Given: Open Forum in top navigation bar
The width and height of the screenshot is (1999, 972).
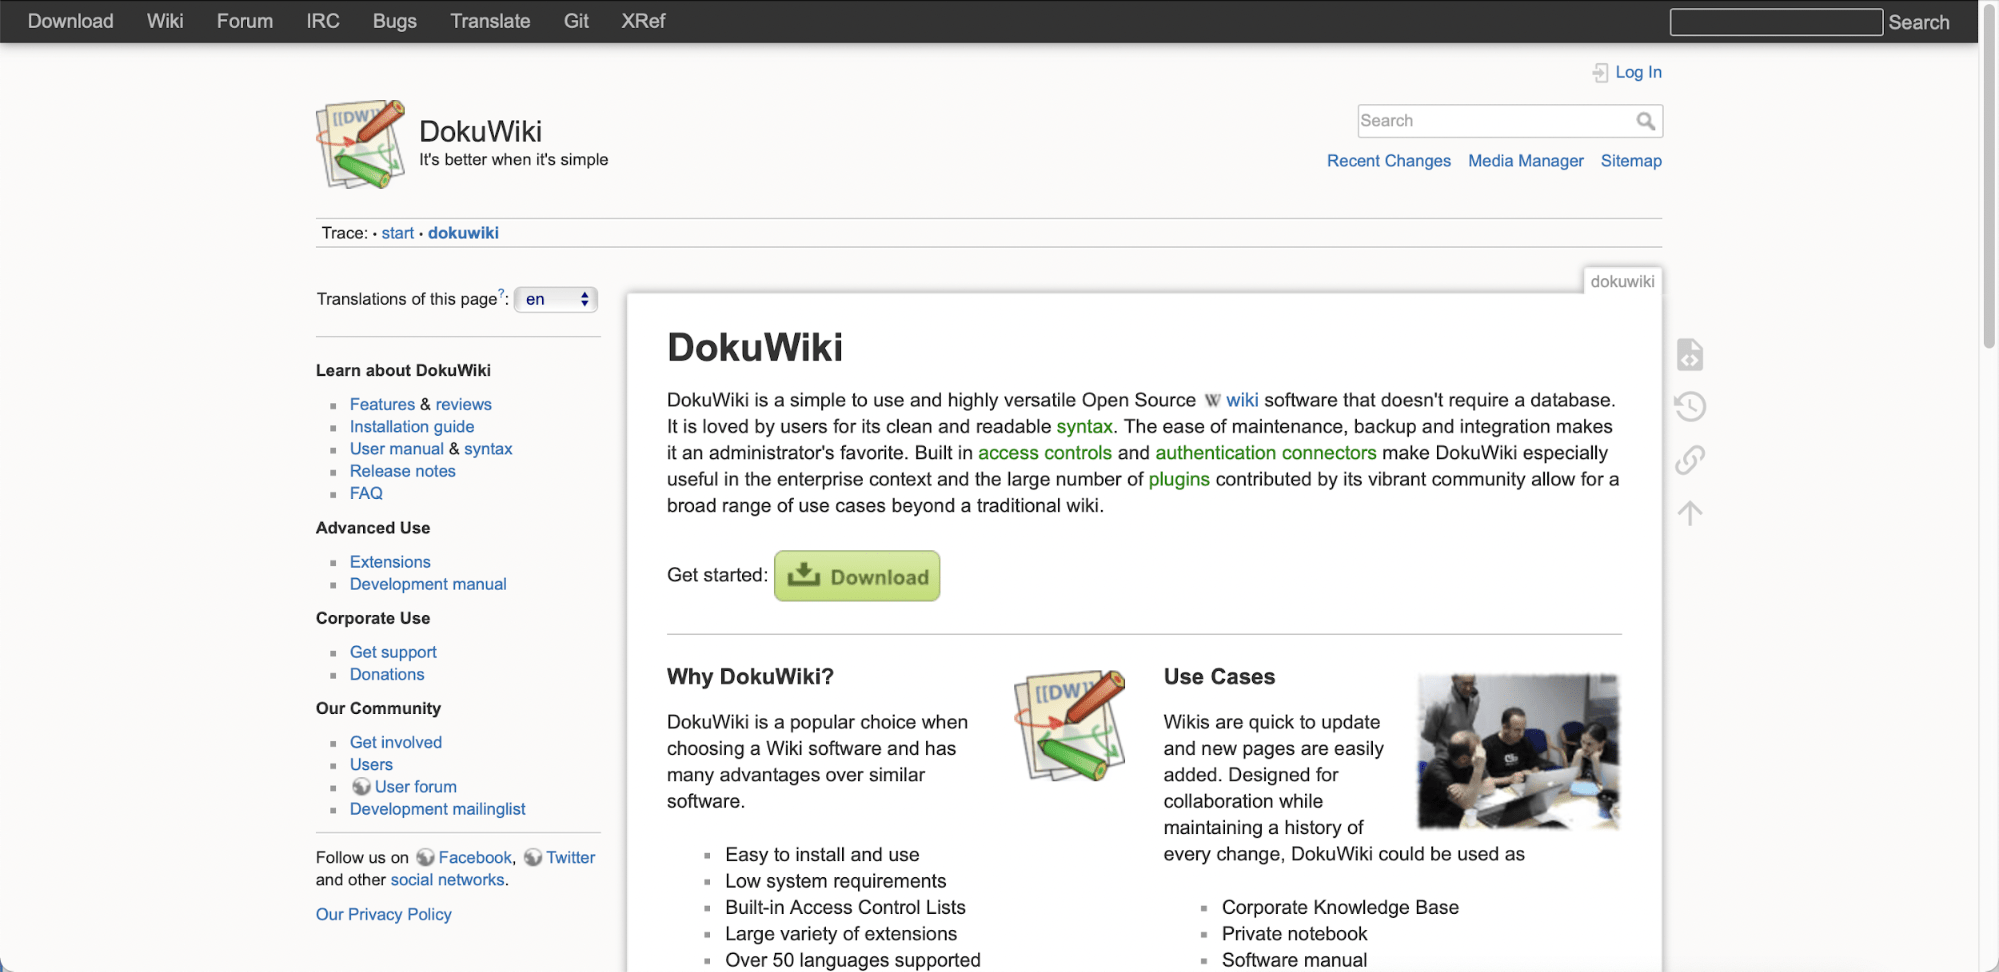Looking at the screenshot, I should [x=244, y=21].
